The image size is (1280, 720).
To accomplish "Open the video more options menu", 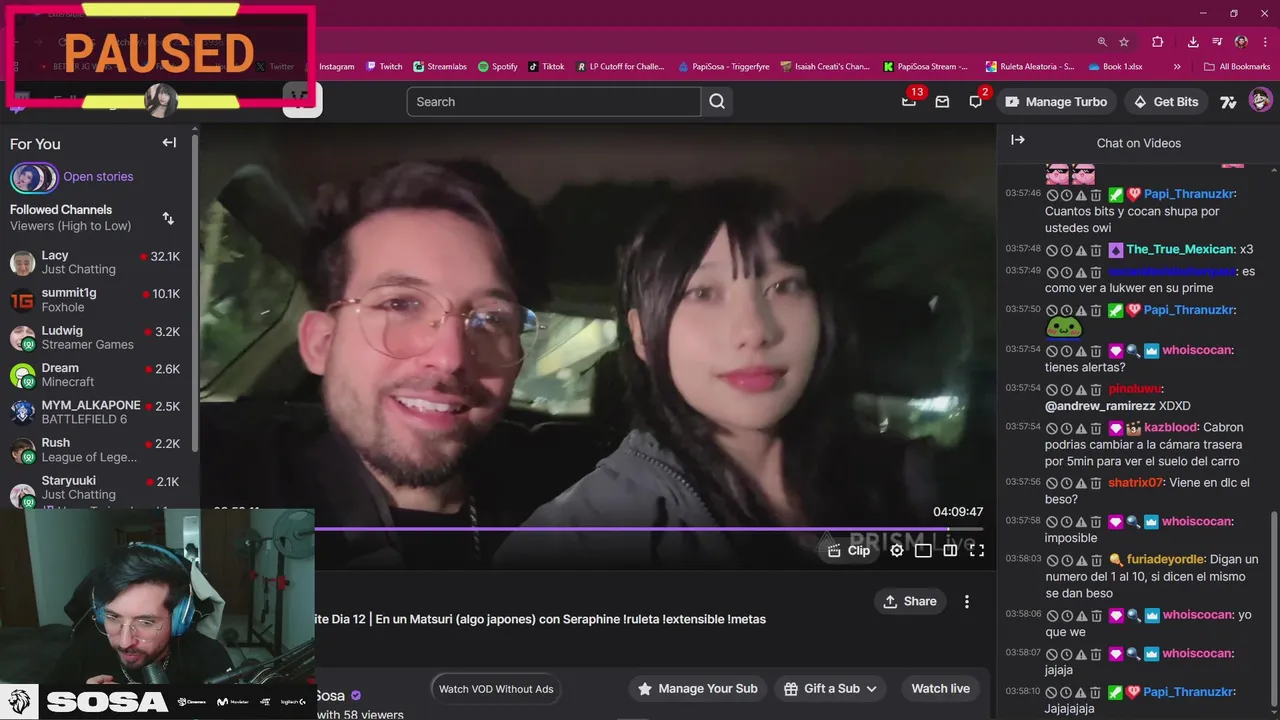I will (966, 601).
